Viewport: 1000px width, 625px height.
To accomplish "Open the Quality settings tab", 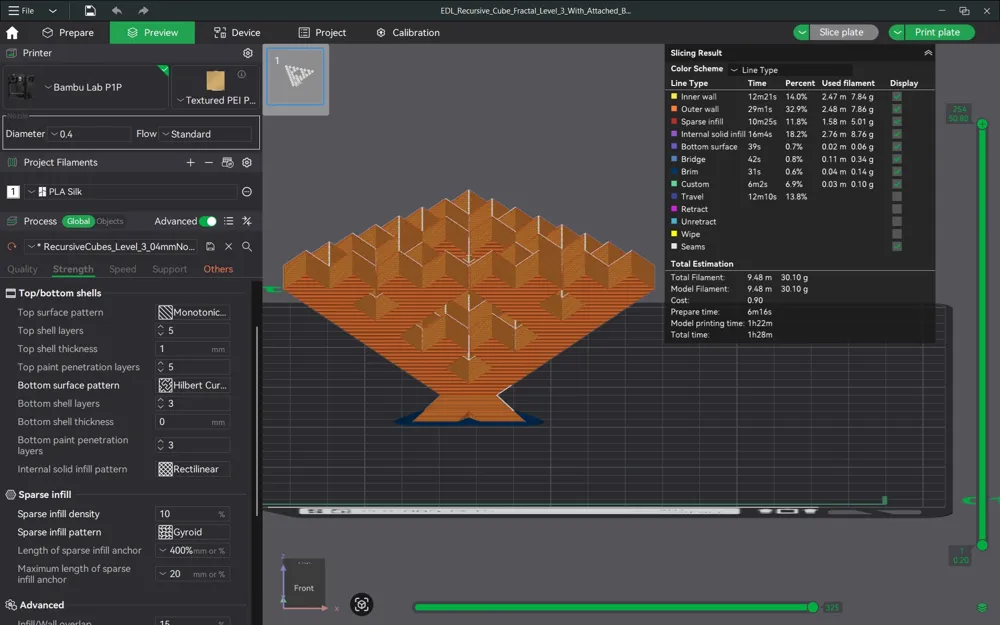I will tap(22, 269).
